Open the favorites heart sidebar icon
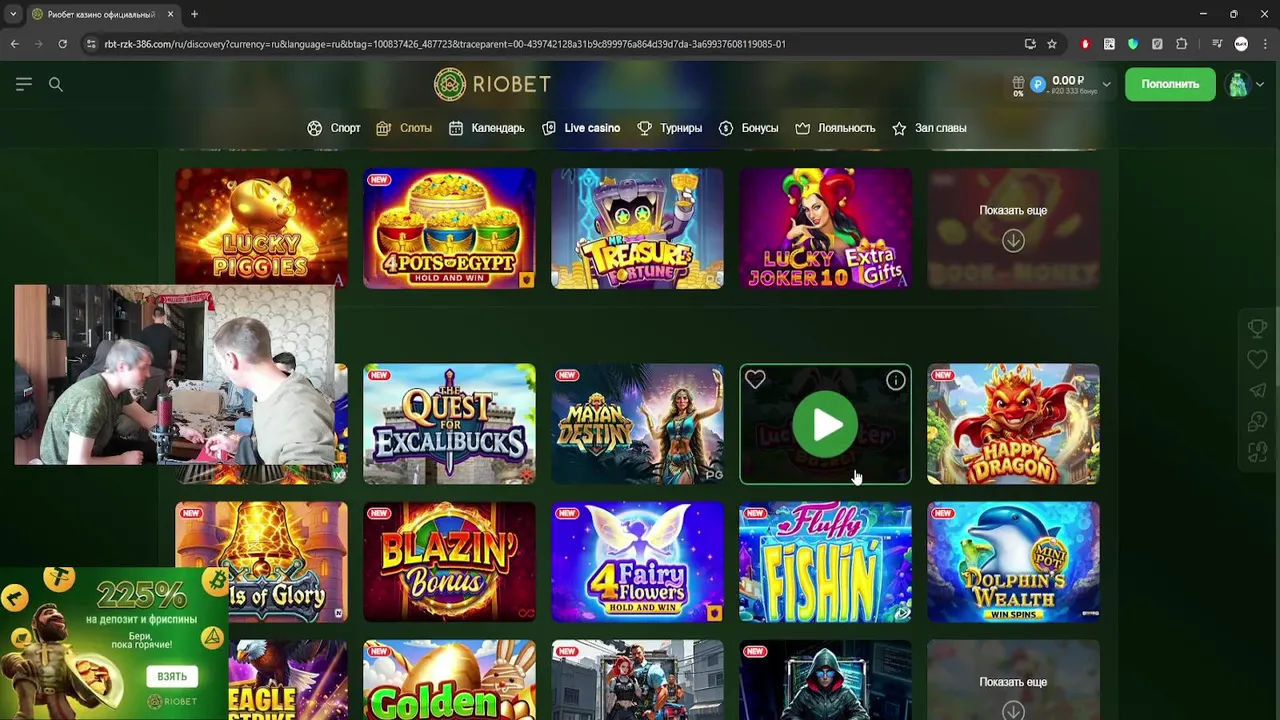This screenshot has height=720, width=1280. (x=1257, y=359)
